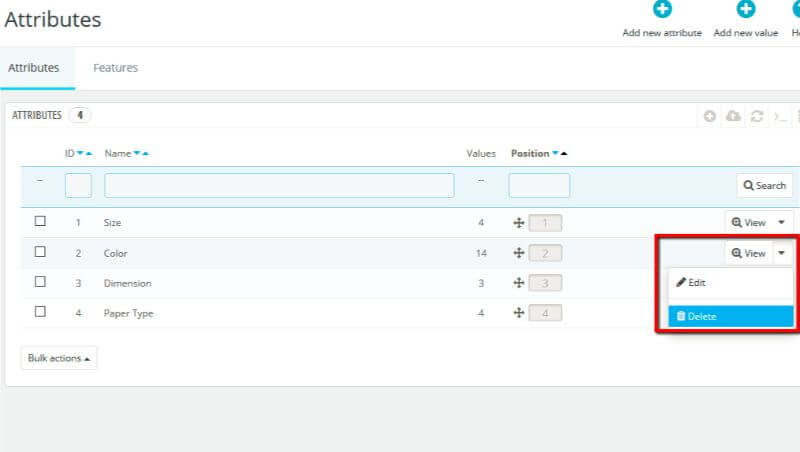Click the move handle for Dimension row
The image size is (800, 452).
(518, 283)
